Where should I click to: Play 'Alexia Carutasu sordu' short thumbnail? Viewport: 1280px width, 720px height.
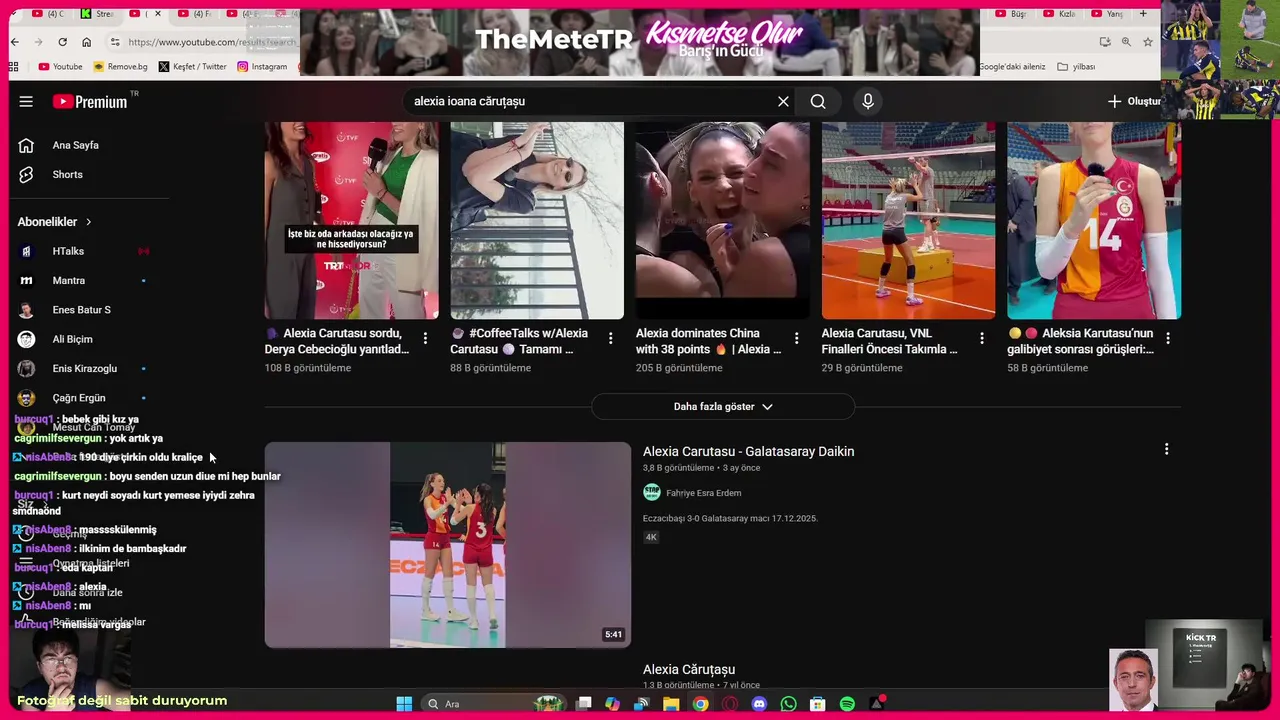(x=351, y=220)
